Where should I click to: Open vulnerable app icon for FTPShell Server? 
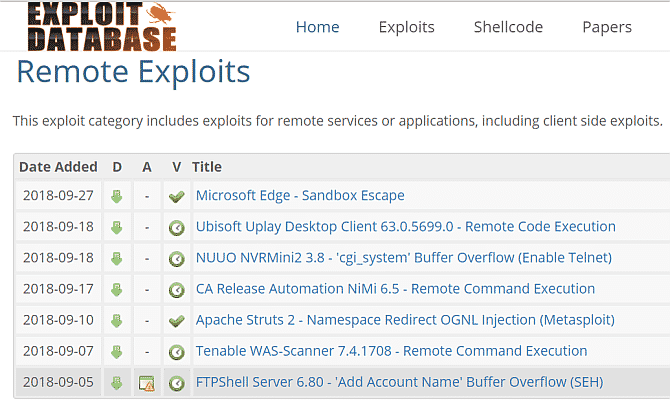pos(147,383)
